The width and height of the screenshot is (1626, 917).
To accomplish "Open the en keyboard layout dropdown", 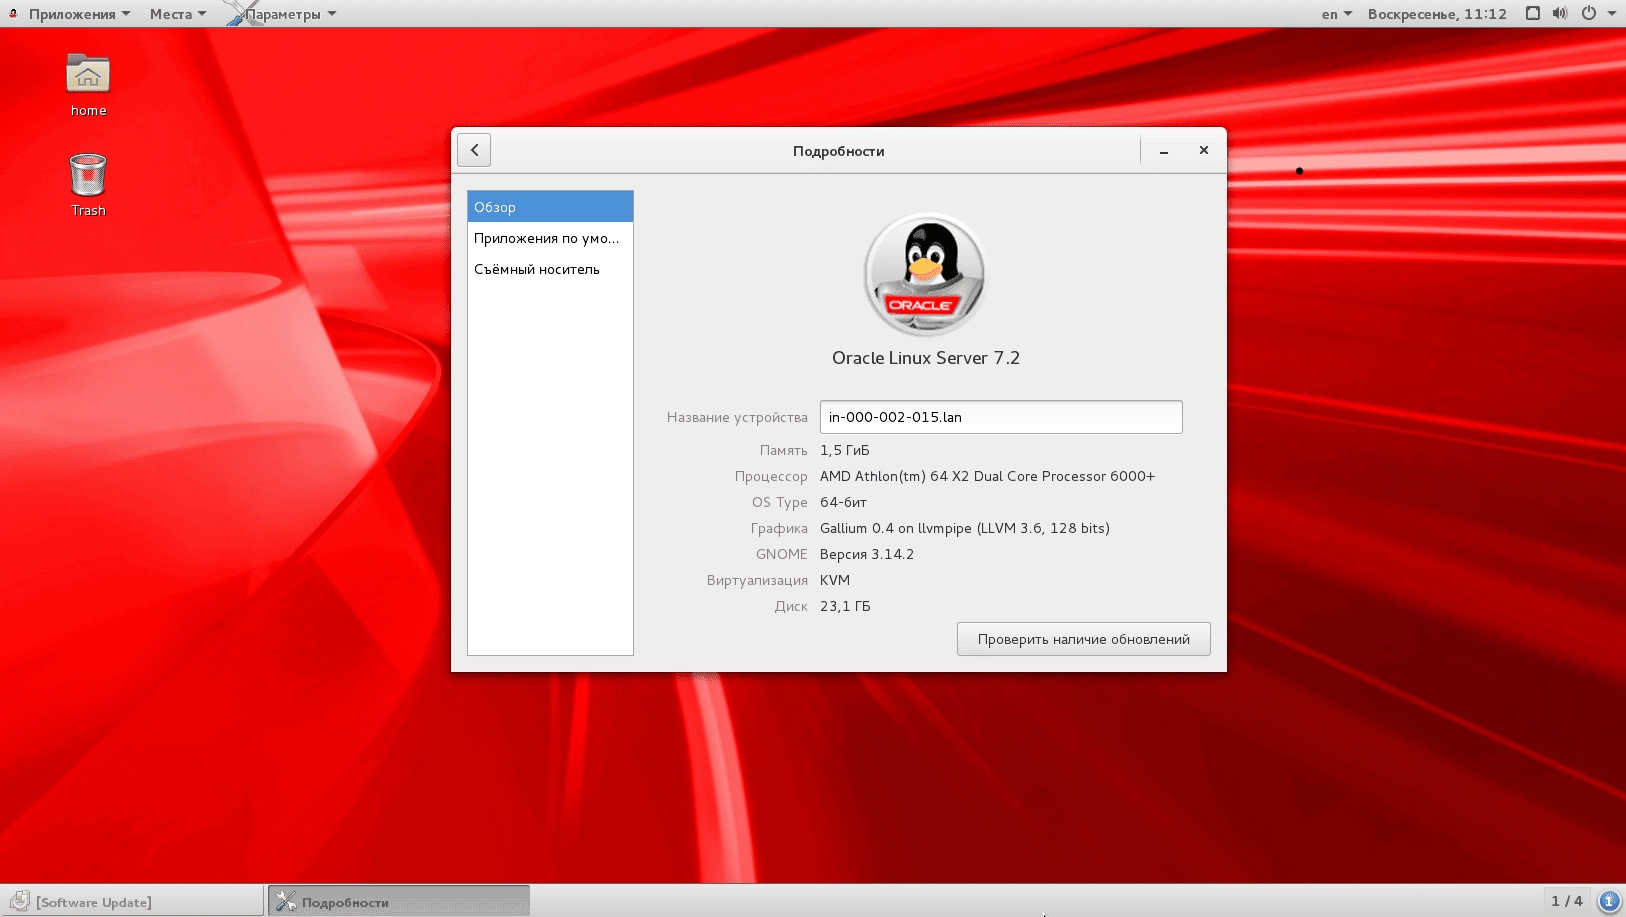I will (1336, 14).
